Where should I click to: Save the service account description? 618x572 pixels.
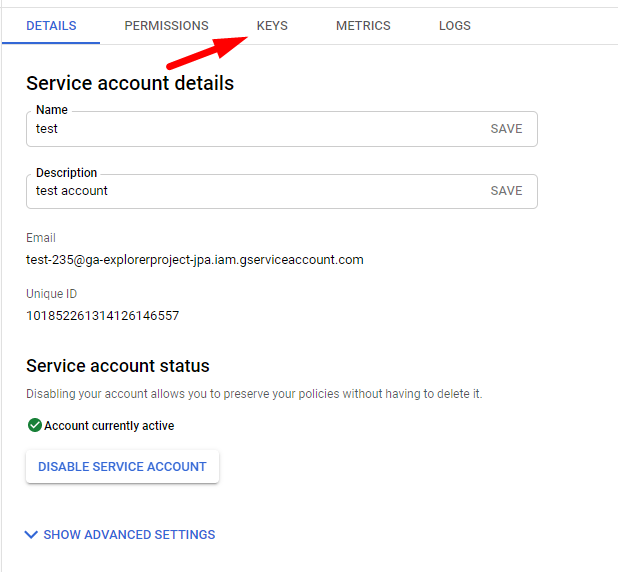click(x=506, y=191)
